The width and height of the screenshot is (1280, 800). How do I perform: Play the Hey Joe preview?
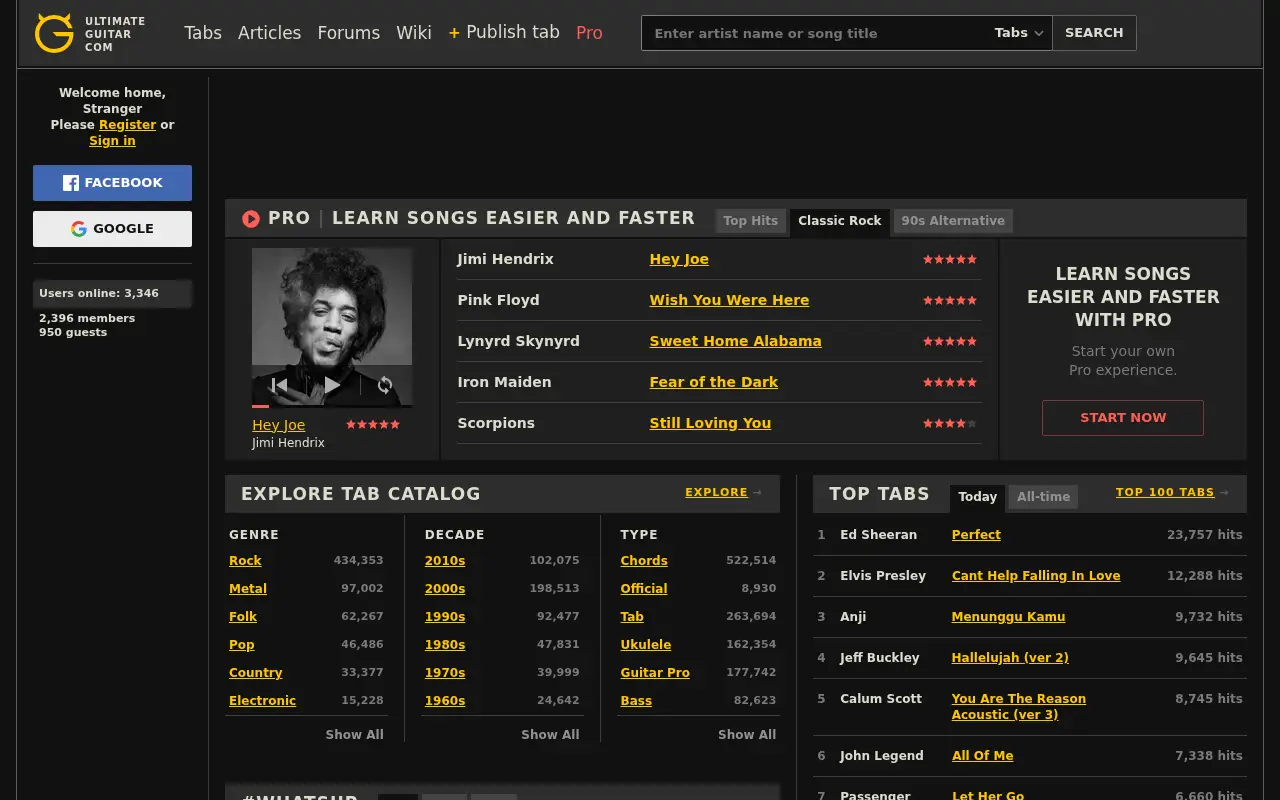[332, 385]
